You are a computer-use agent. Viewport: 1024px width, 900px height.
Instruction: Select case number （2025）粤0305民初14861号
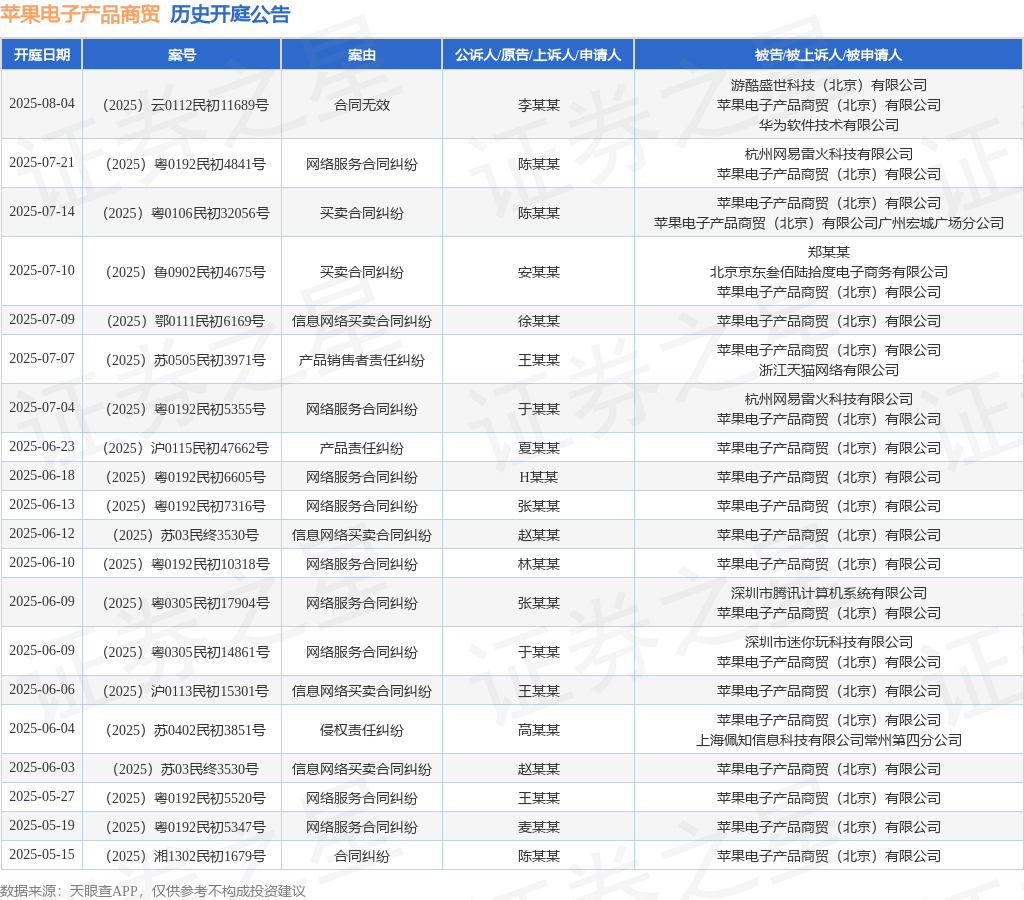click(185, 652)
